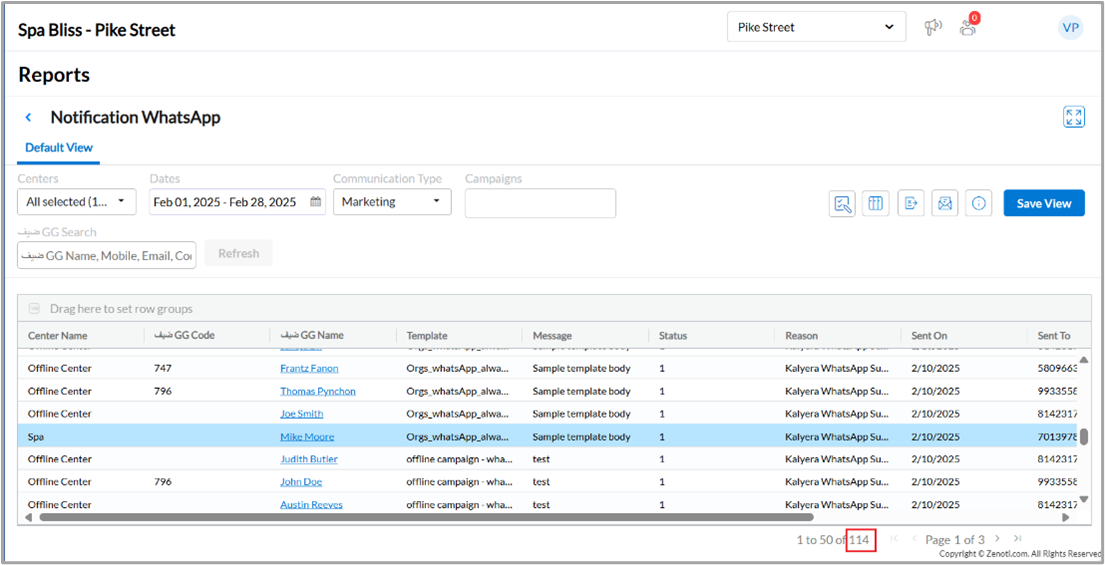1105x565 pixels.
Task: Click scroll left arrow of table
Action: click(x=28, y=517)
